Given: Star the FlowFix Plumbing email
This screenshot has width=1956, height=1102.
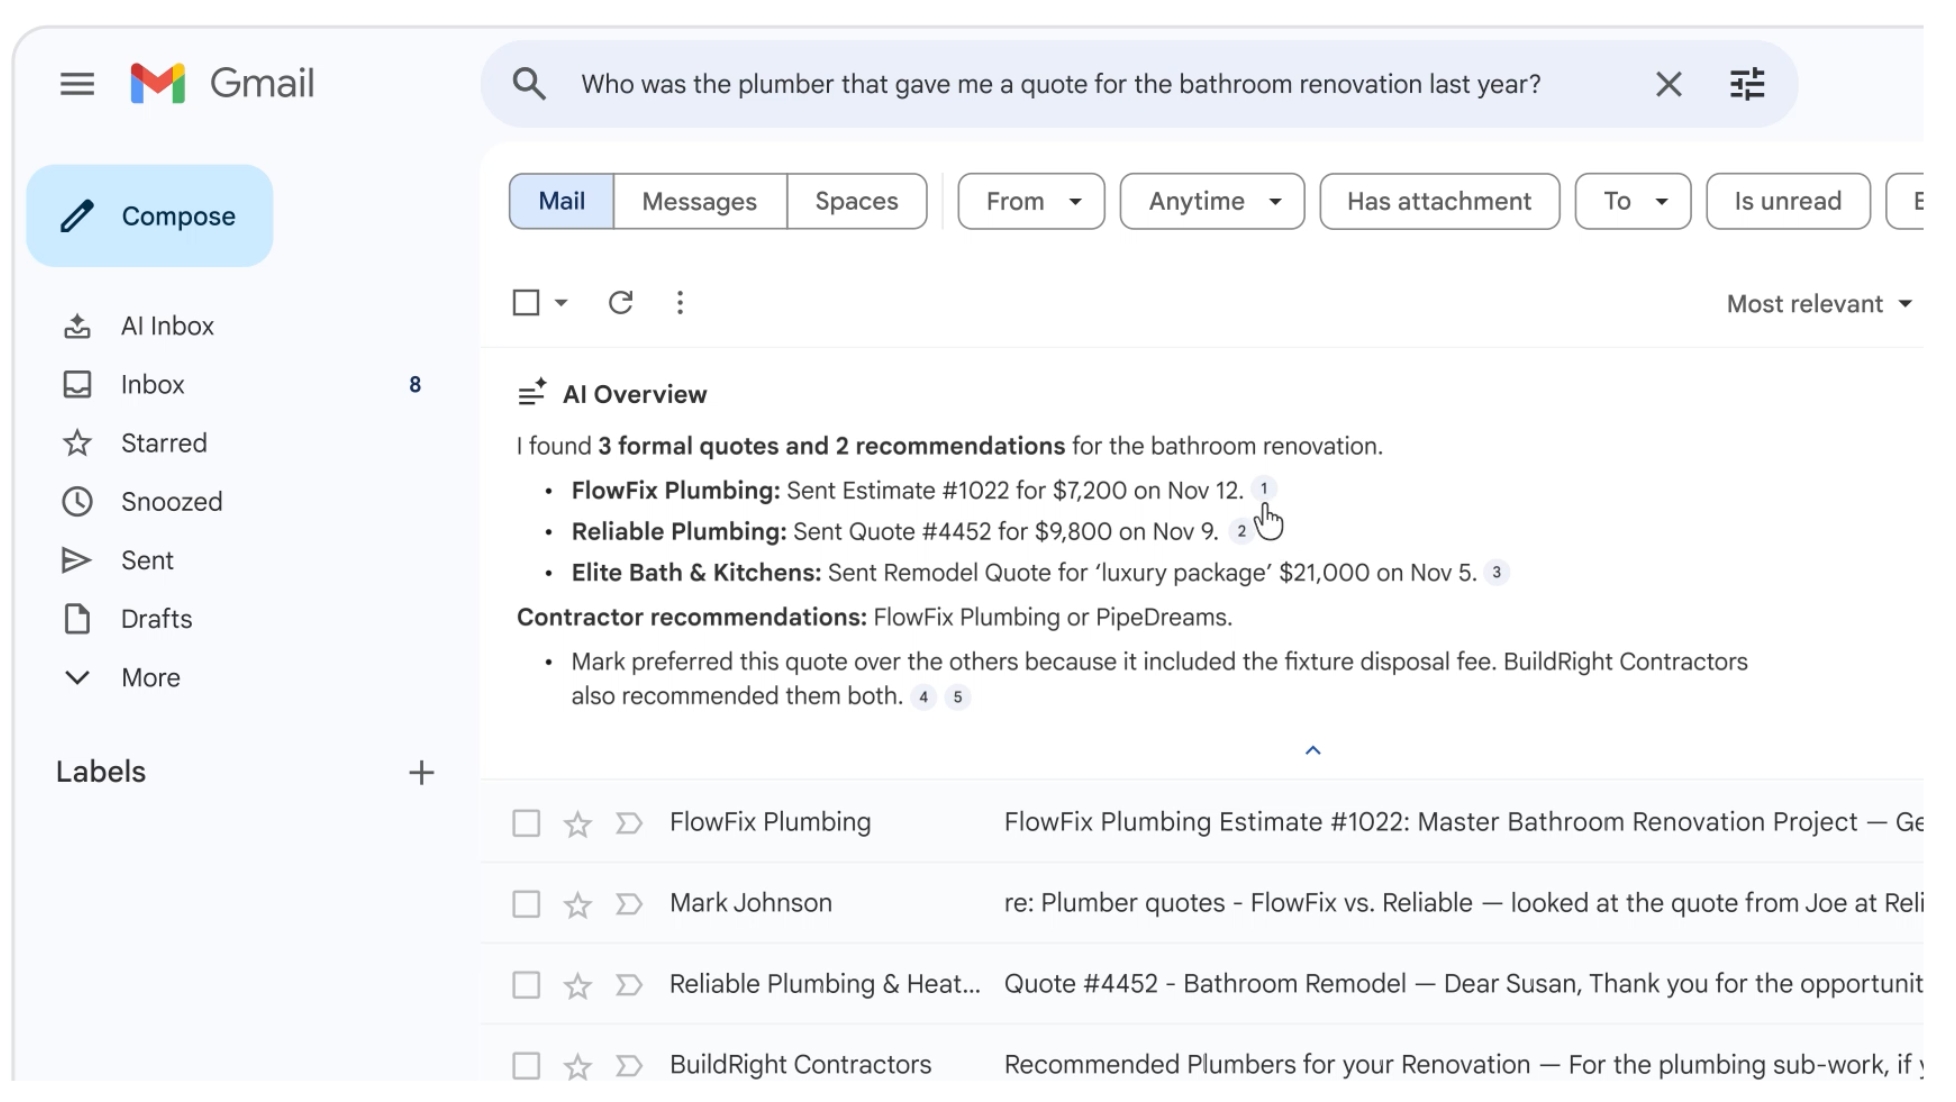Looking at the screenshot, I should pyautogui.click(x=577, y=824).
